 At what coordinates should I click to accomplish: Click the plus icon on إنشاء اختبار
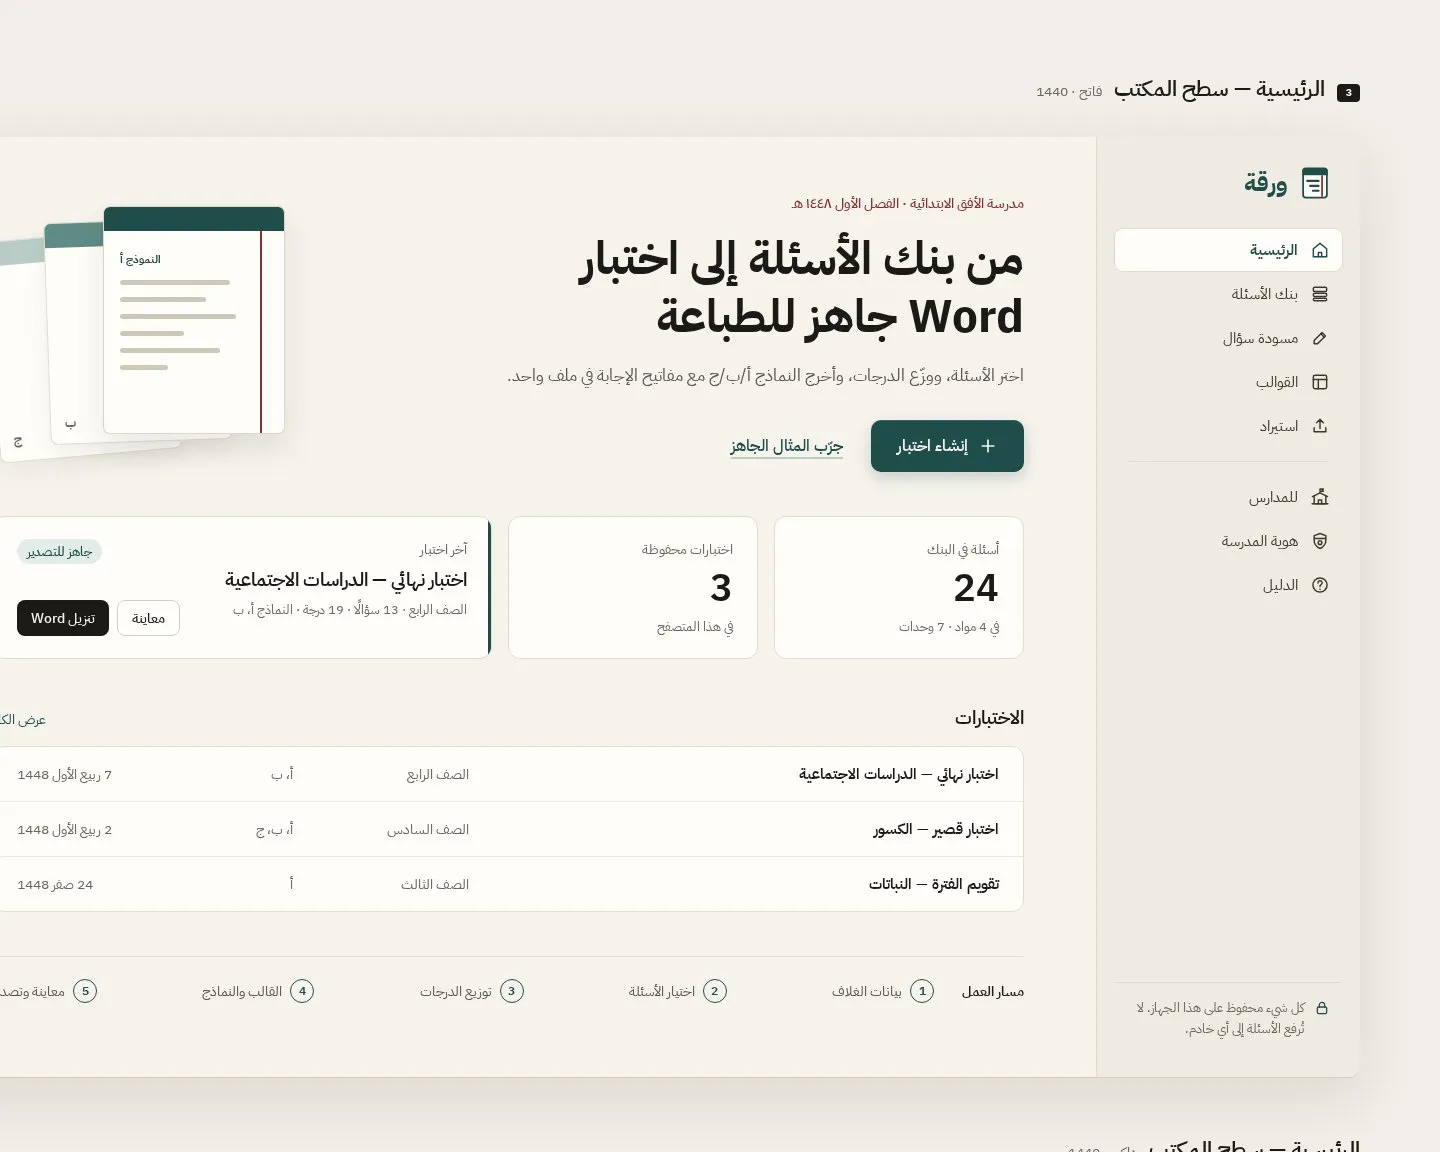click(988, 446)
